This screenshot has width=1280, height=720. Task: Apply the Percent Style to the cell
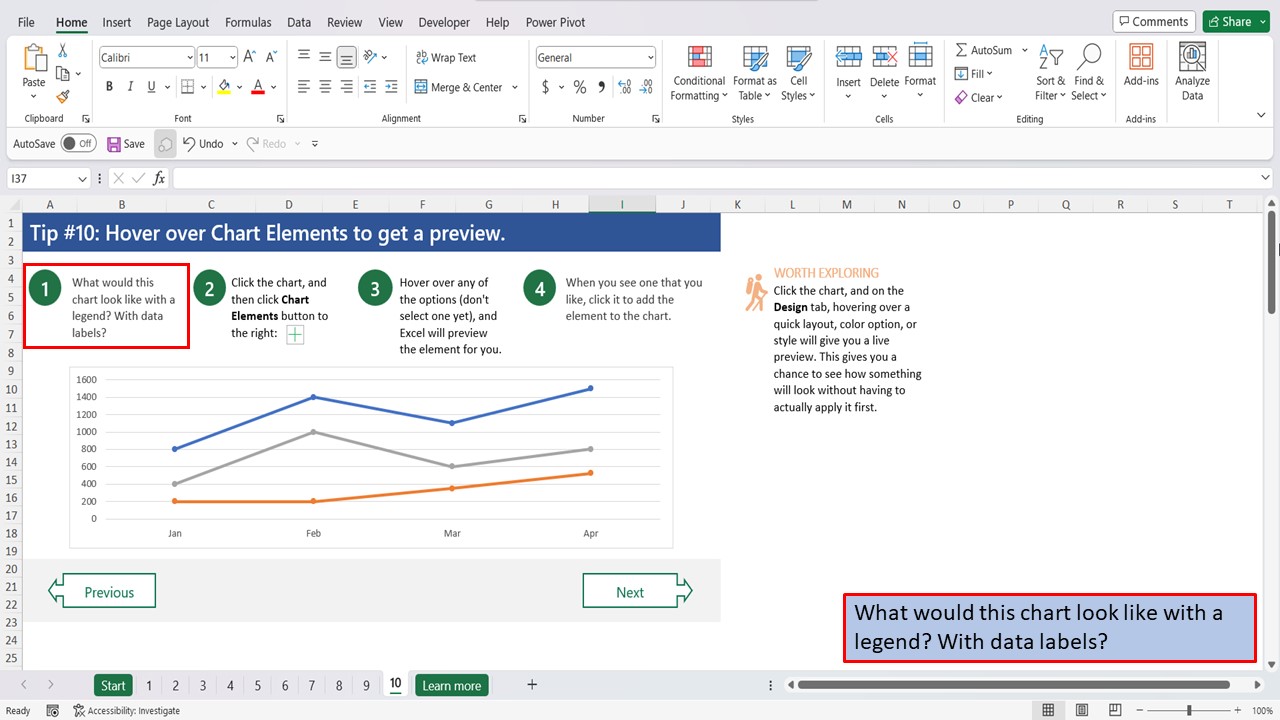579,87
